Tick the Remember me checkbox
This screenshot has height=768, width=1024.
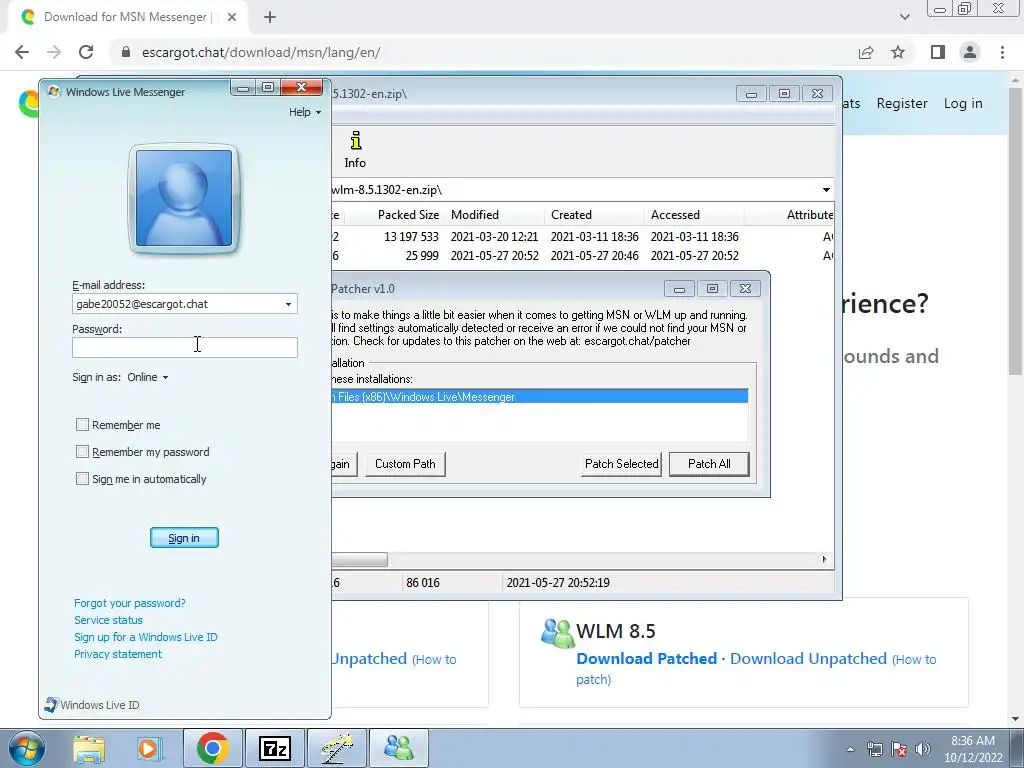pos(82,424)
